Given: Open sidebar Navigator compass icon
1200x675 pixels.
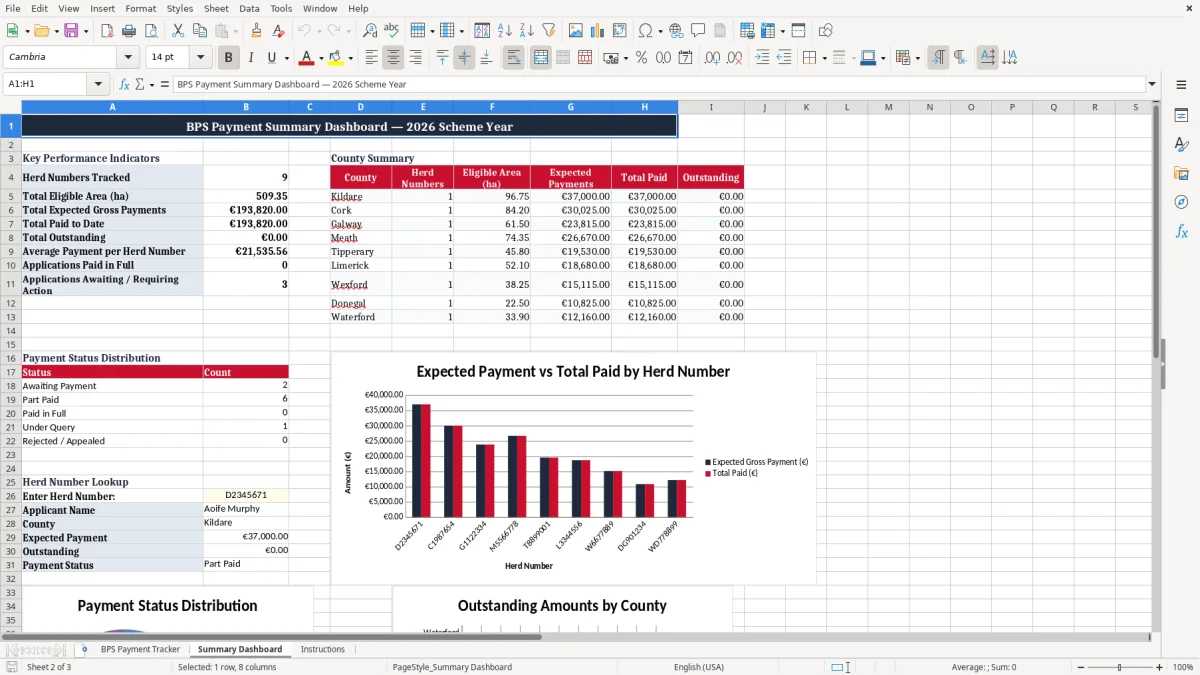Looking at the screenshot, I should pos(1181,202).
